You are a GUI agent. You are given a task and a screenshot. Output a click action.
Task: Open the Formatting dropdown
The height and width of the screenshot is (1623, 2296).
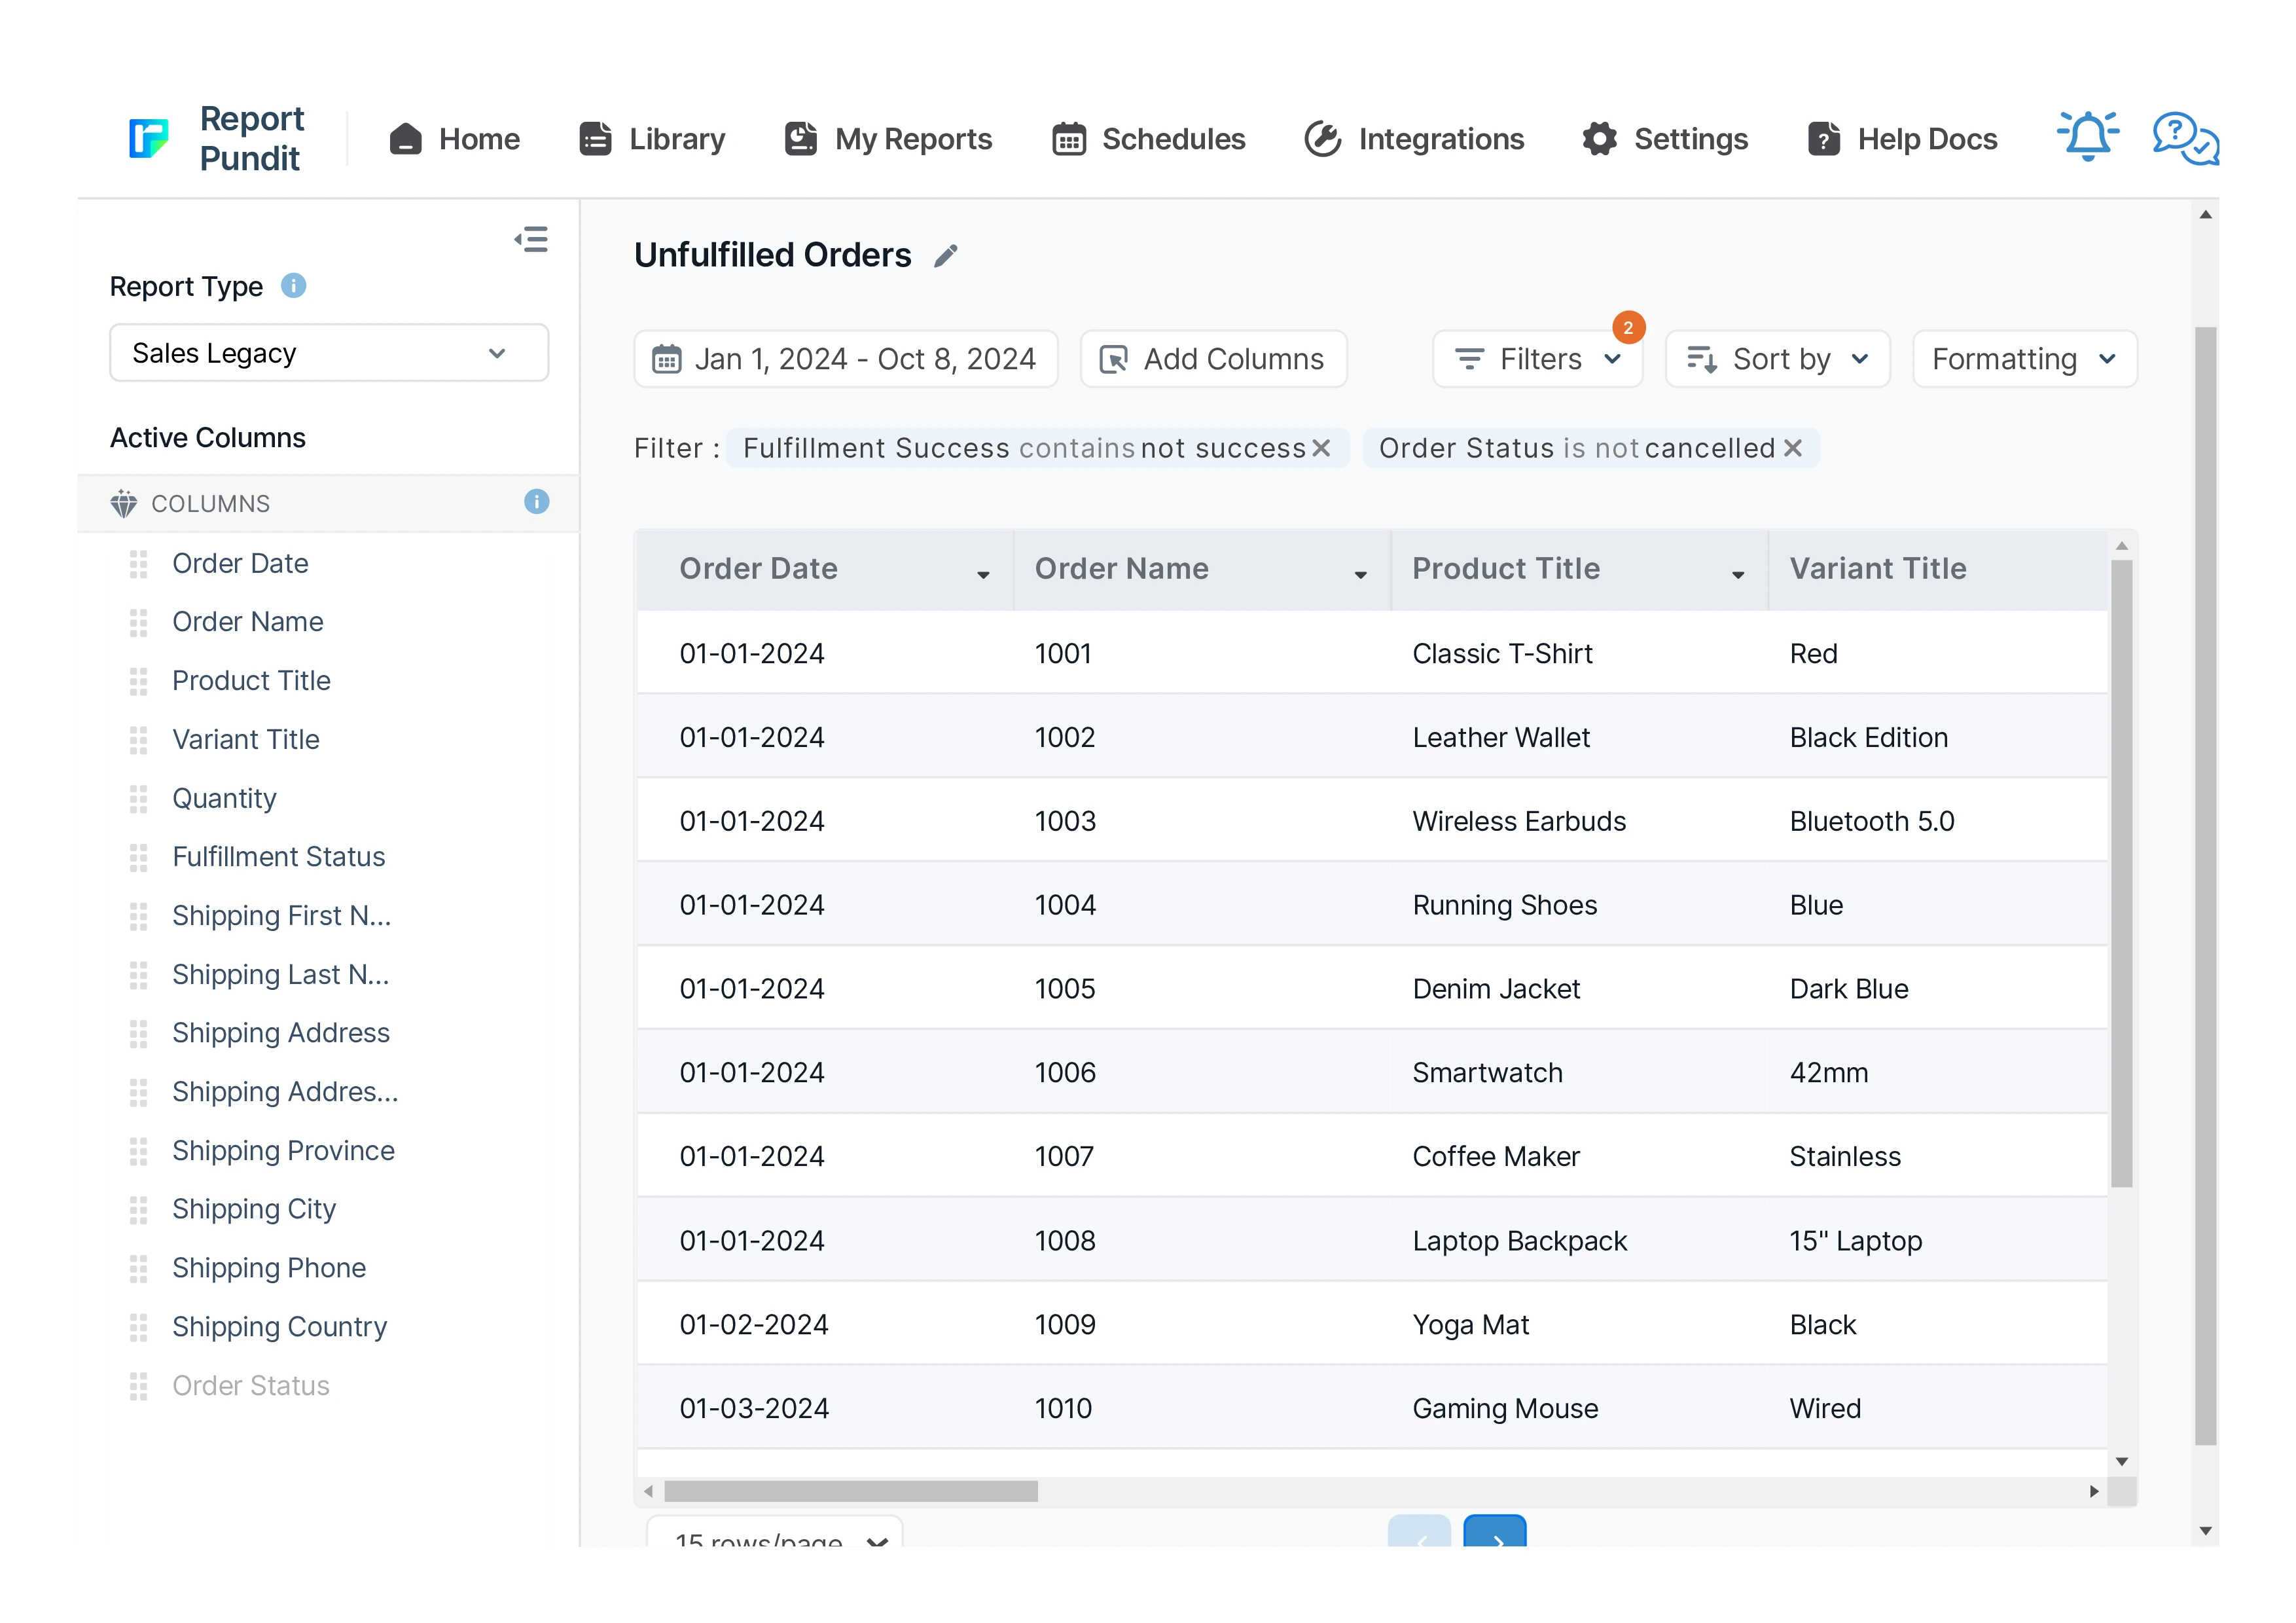coord(2023,359)
